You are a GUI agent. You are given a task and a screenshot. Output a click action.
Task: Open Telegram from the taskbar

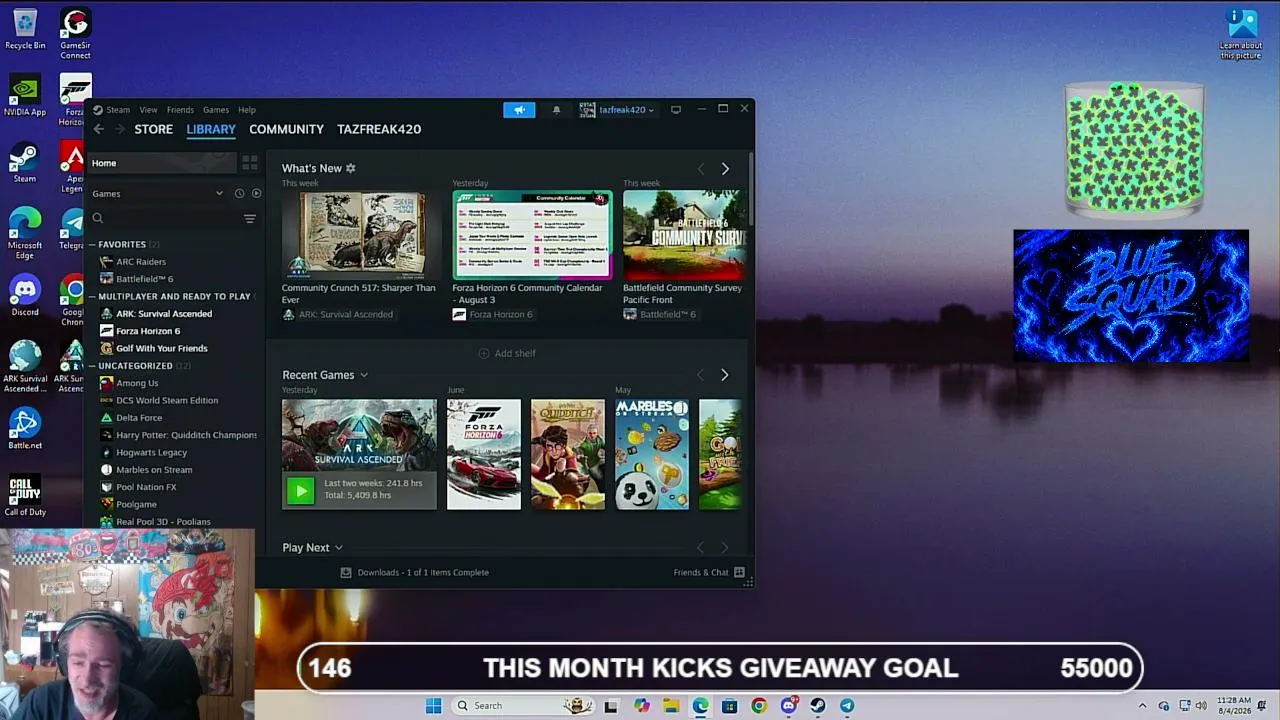point(847,706)
